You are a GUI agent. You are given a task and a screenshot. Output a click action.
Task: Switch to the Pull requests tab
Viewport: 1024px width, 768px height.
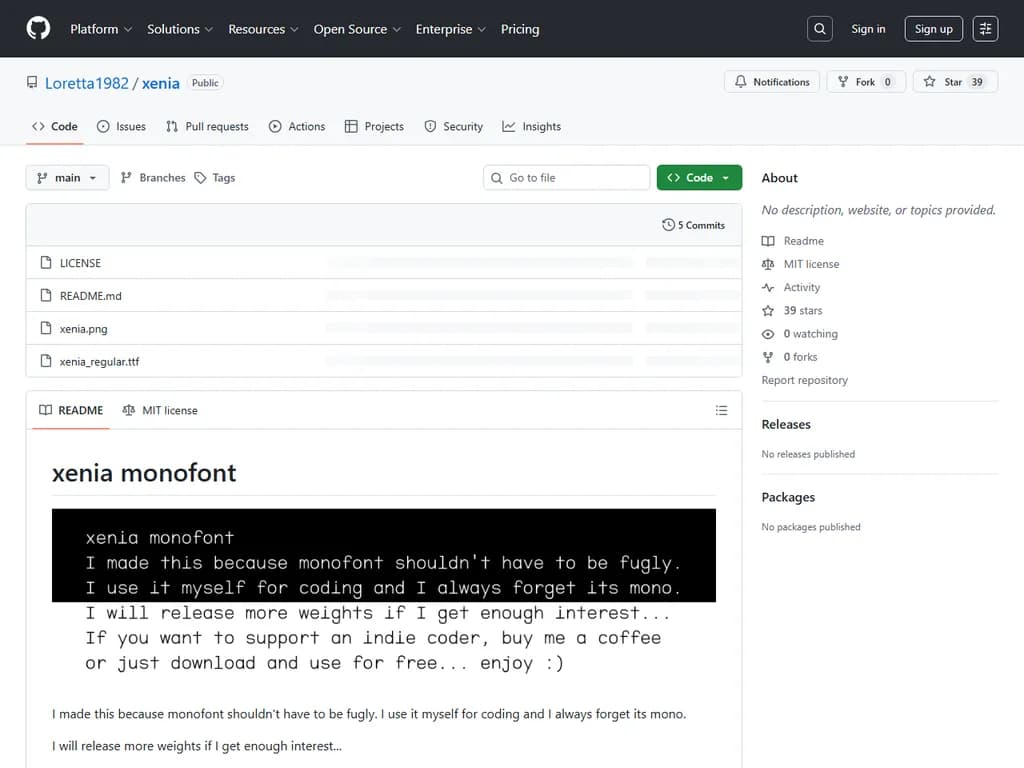coord(207,126)
